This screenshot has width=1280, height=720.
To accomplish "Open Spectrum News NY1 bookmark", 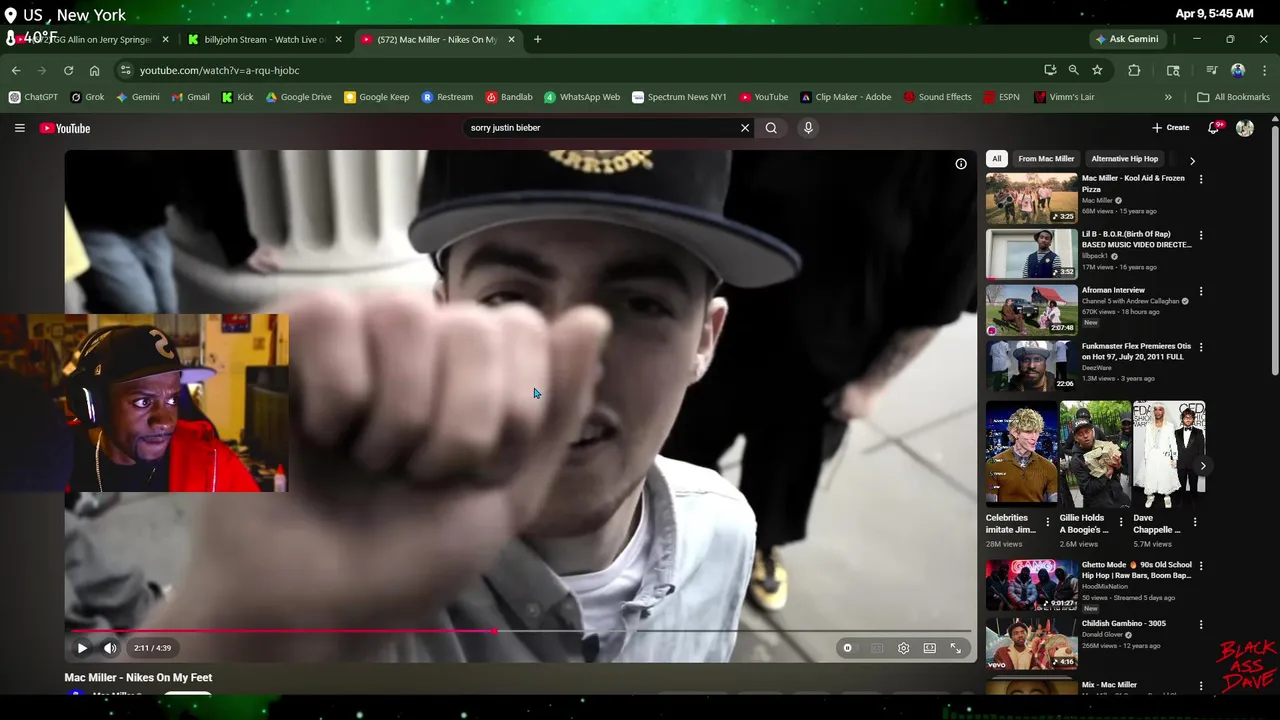I will (x=679, y=97).
